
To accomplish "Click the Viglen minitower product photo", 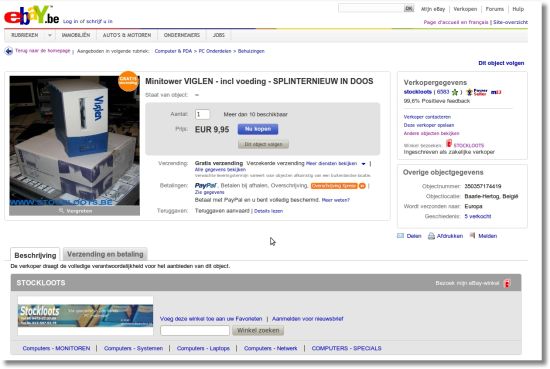I will click(x=74, y=141).
